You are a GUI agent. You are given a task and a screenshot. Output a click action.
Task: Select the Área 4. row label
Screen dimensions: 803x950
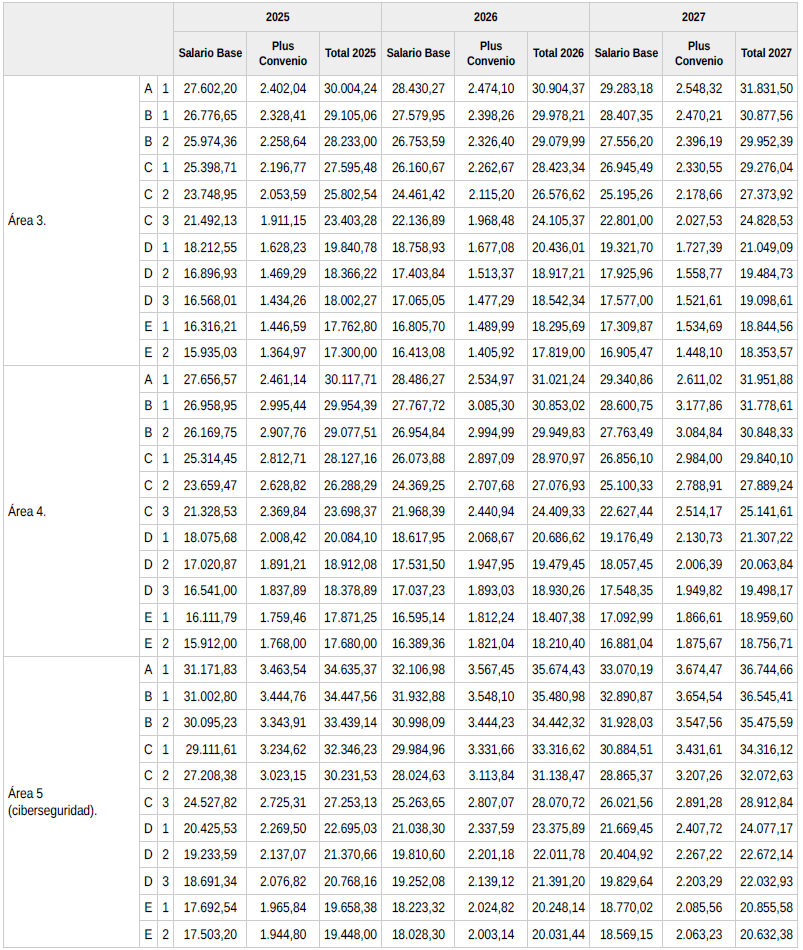coord(27,510)
